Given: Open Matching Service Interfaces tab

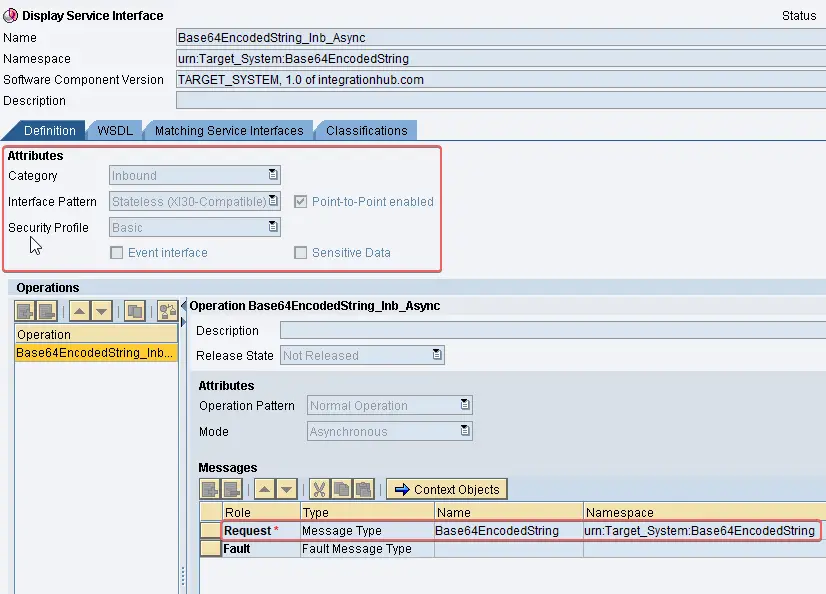Looking at the screenshot, I should (229, 131).
